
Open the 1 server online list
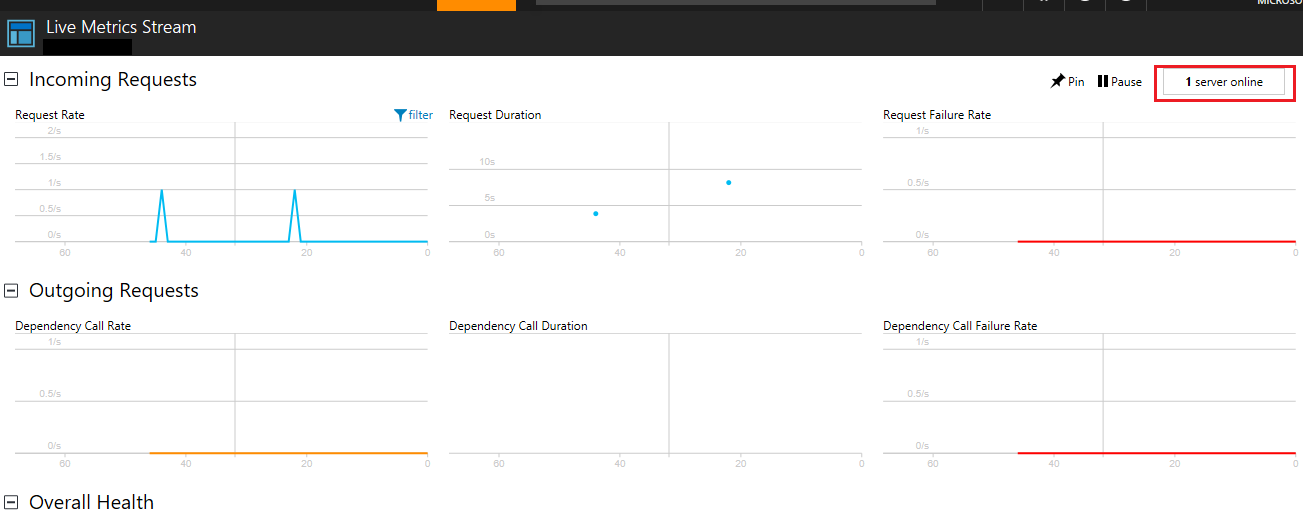[x=1224, y=82]
